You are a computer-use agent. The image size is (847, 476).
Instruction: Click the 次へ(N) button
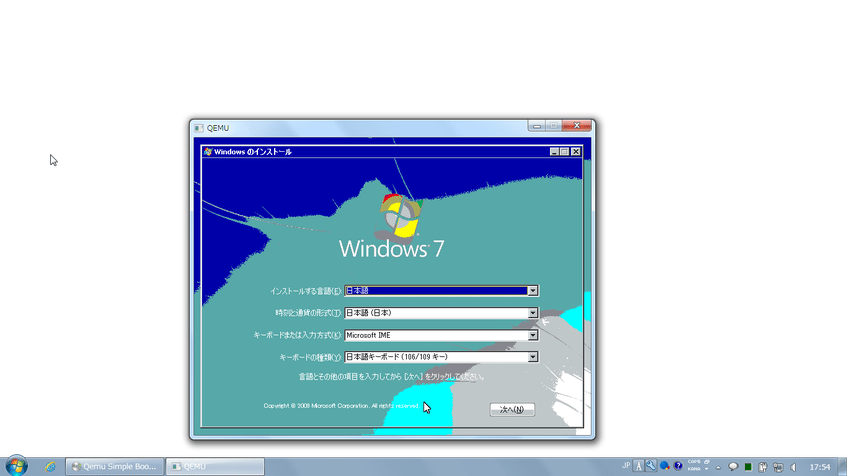click(512, 410)
